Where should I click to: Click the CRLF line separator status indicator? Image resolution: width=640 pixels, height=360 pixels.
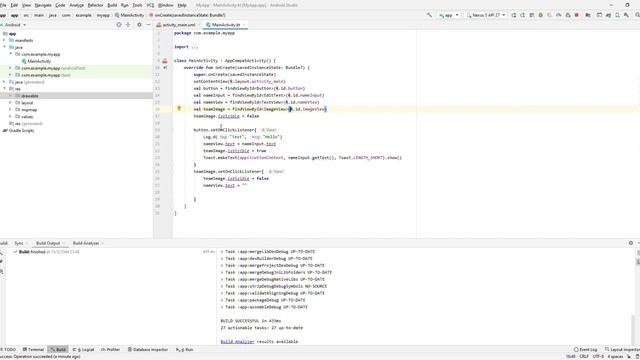pos(584,357)
